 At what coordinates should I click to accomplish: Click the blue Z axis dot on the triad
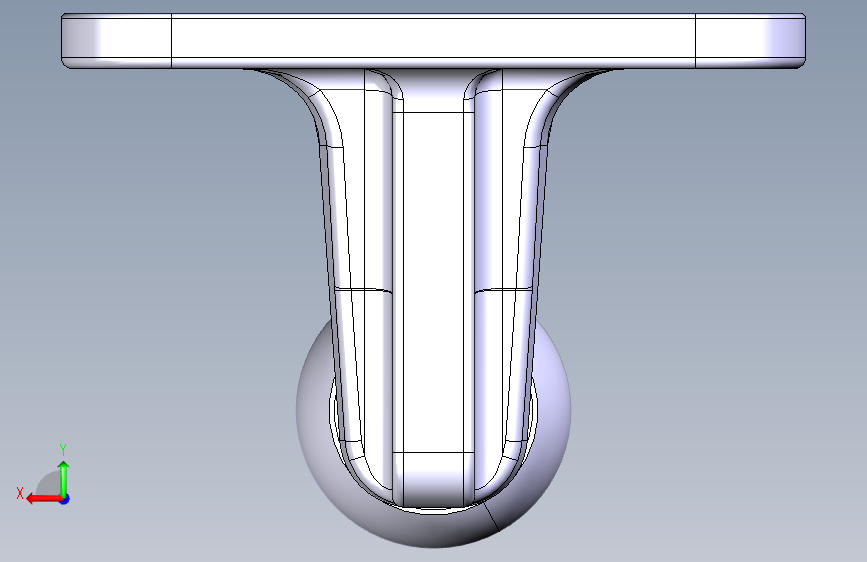(65, 499)
